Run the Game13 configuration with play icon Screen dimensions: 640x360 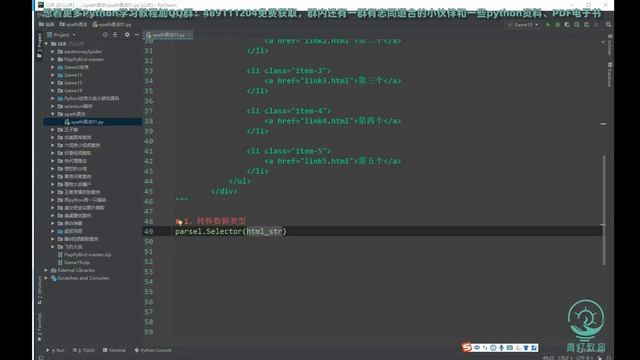548,25
